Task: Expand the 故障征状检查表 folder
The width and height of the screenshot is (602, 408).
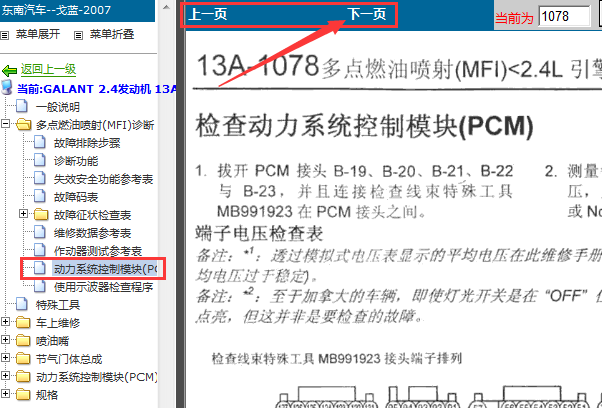Action: (23, 214)
